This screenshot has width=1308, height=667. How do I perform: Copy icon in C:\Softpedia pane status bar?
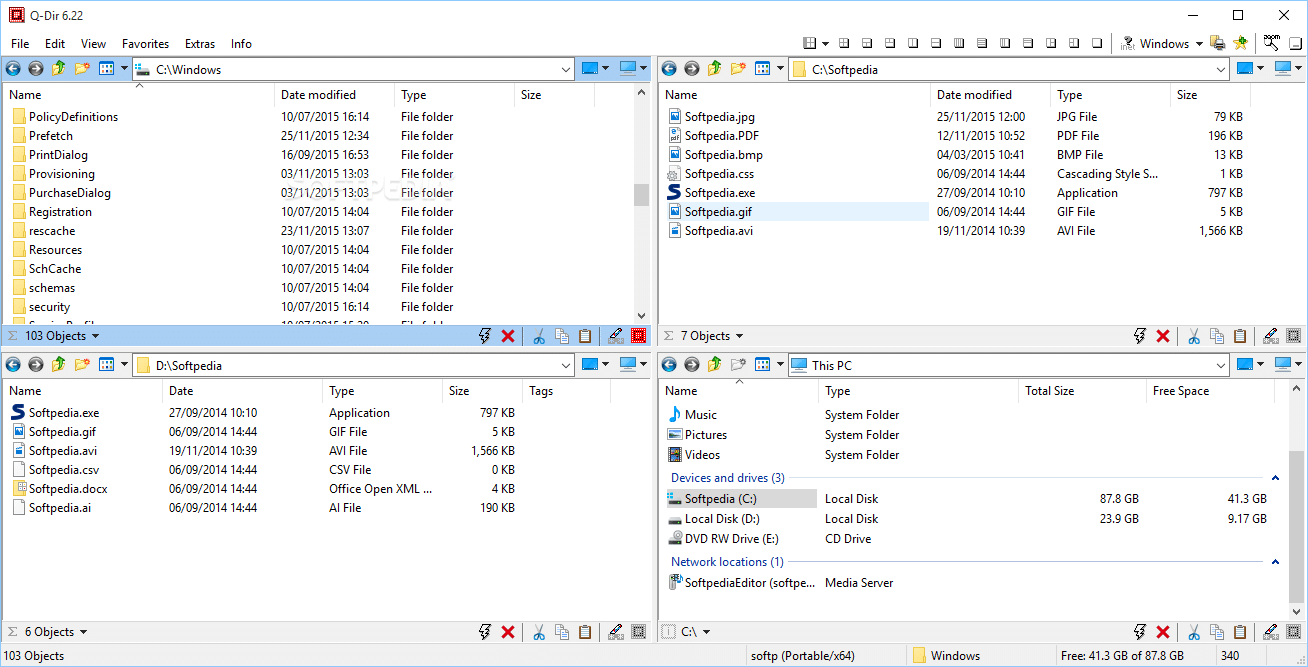tap(1217, 336)
